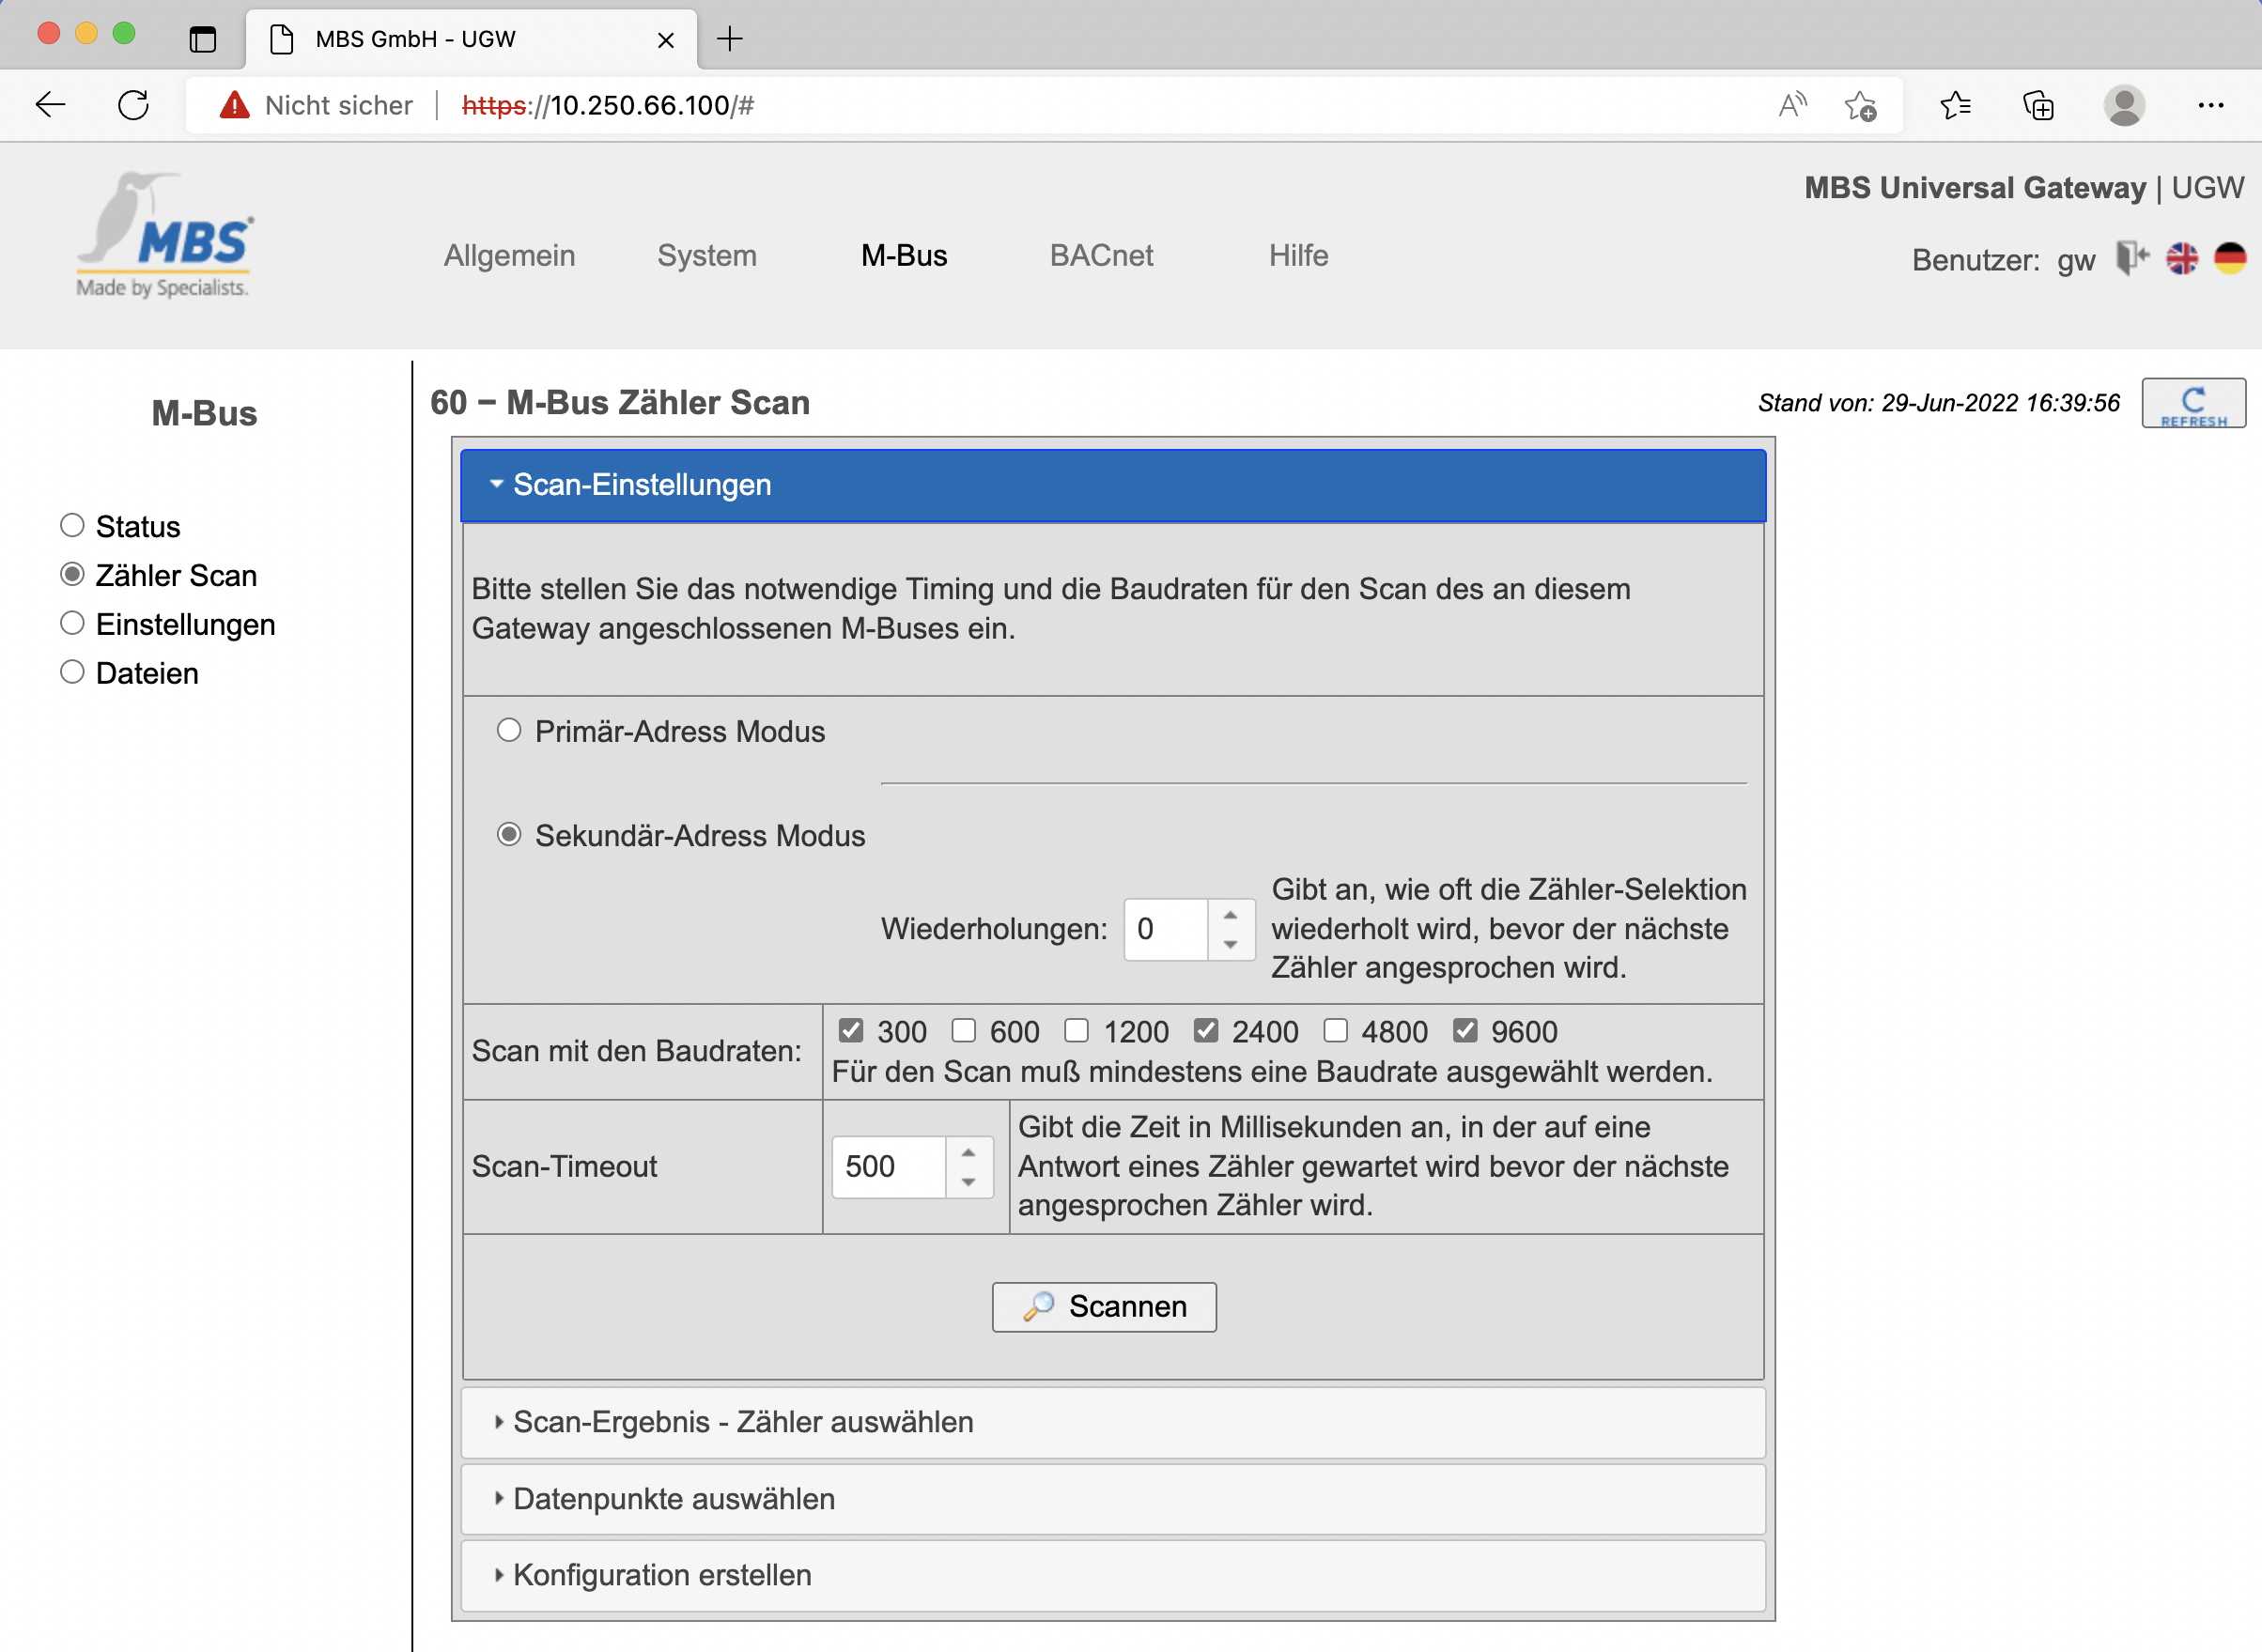Open browser collections icon
This screenshot has height=1652, width=2262.
coord(2037,105)
